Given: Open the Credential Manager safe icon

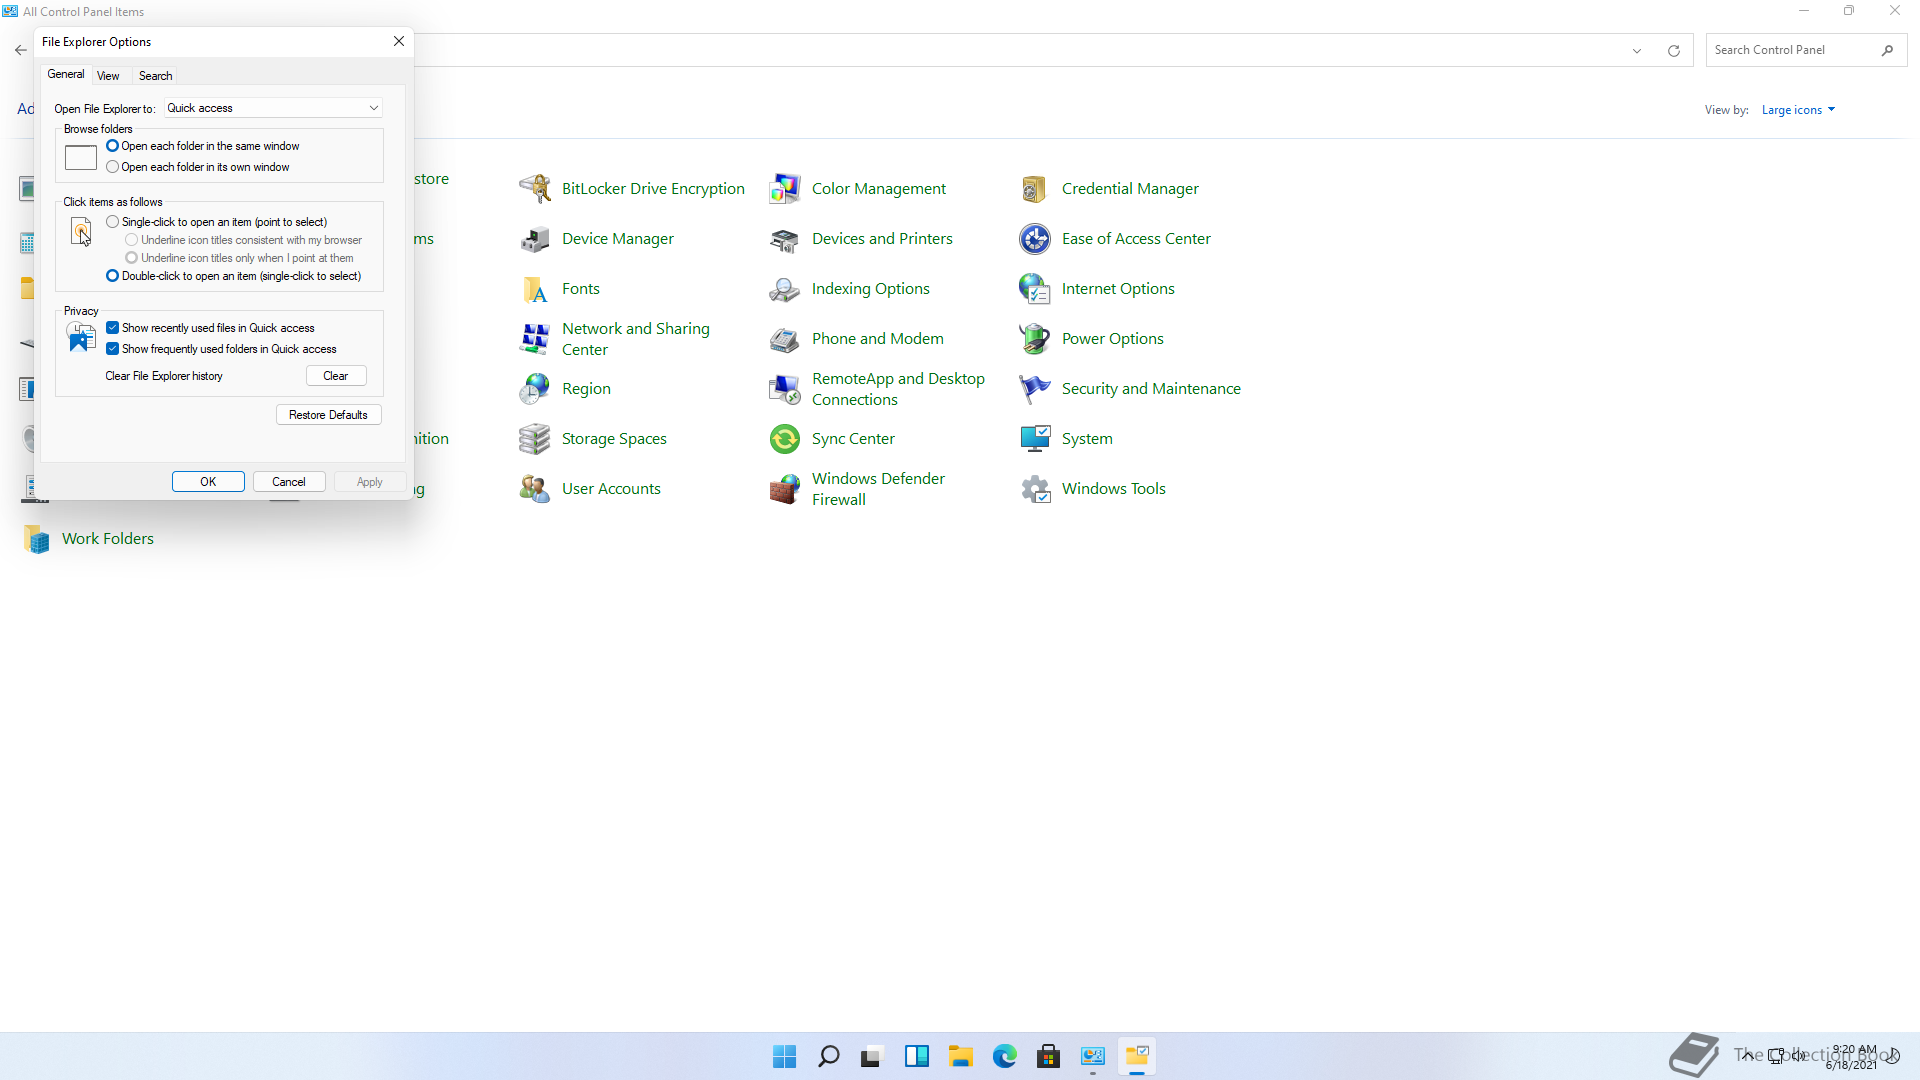Looking at the screenshot, I should click(1035, 188).
